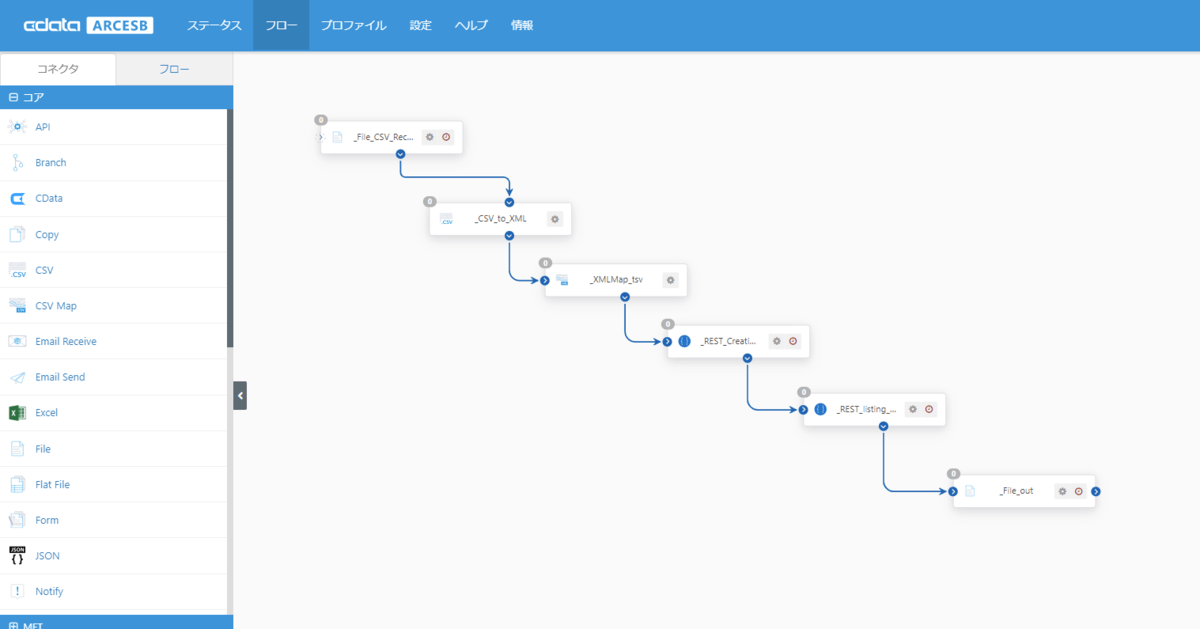Switch to the フロー sidebar tab

click(175, 69)
